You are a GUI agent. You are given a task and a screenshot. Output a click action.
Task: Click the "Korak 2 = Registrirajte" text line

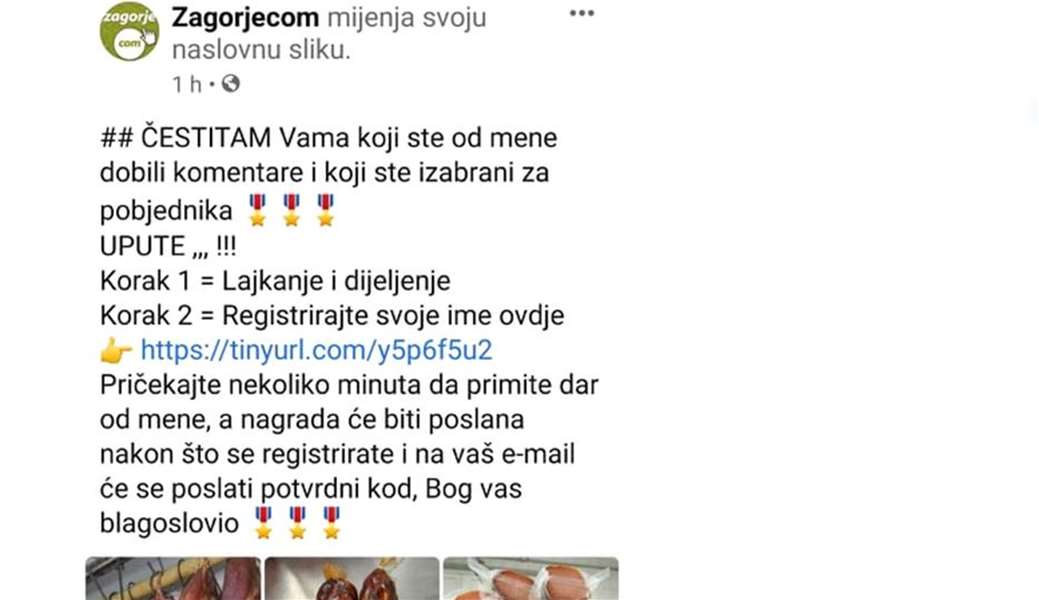[332, 316]
